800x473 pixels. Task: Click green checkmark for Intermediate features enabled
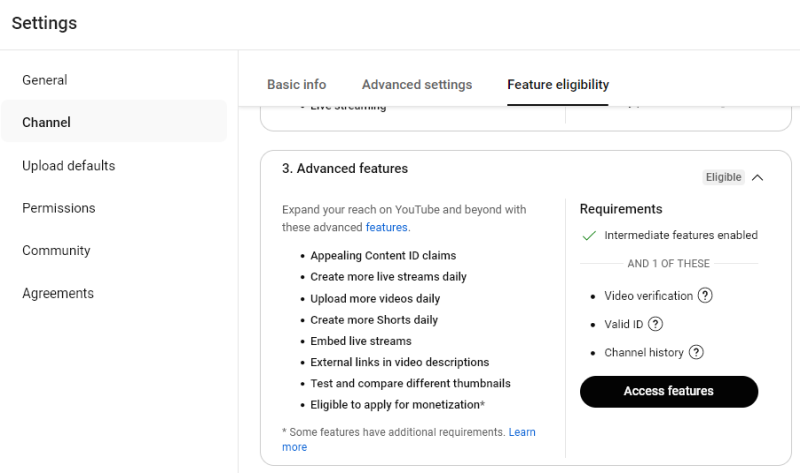589,236
